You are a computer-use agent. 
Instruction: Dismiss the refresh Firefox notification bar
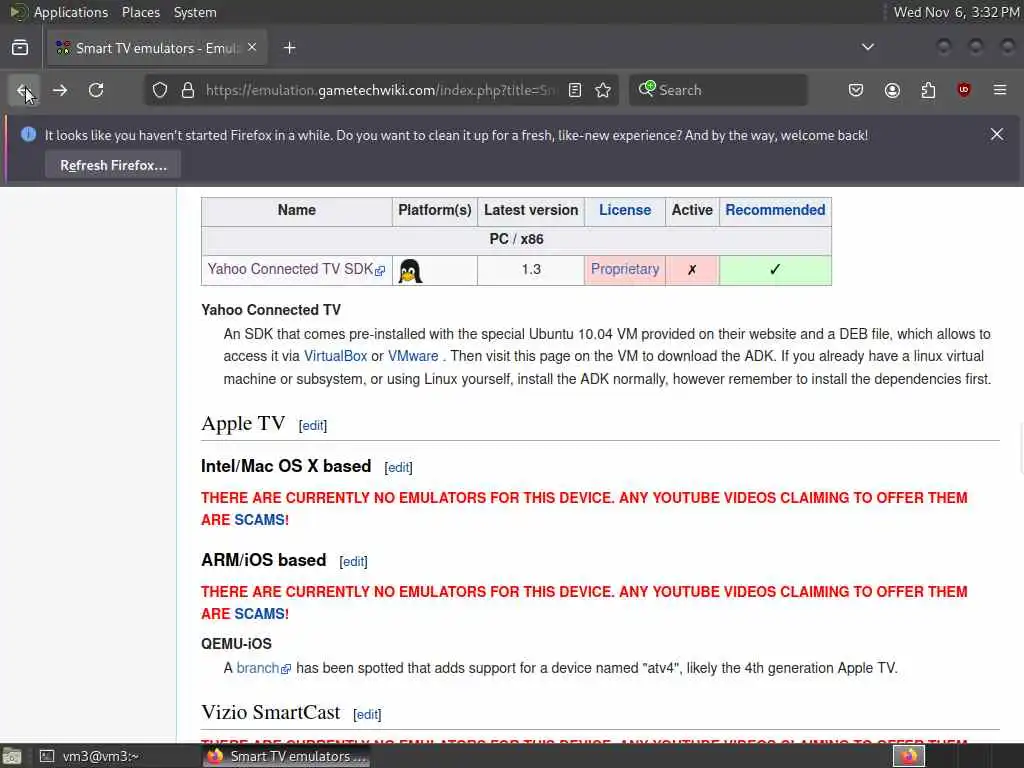(997, 135)
